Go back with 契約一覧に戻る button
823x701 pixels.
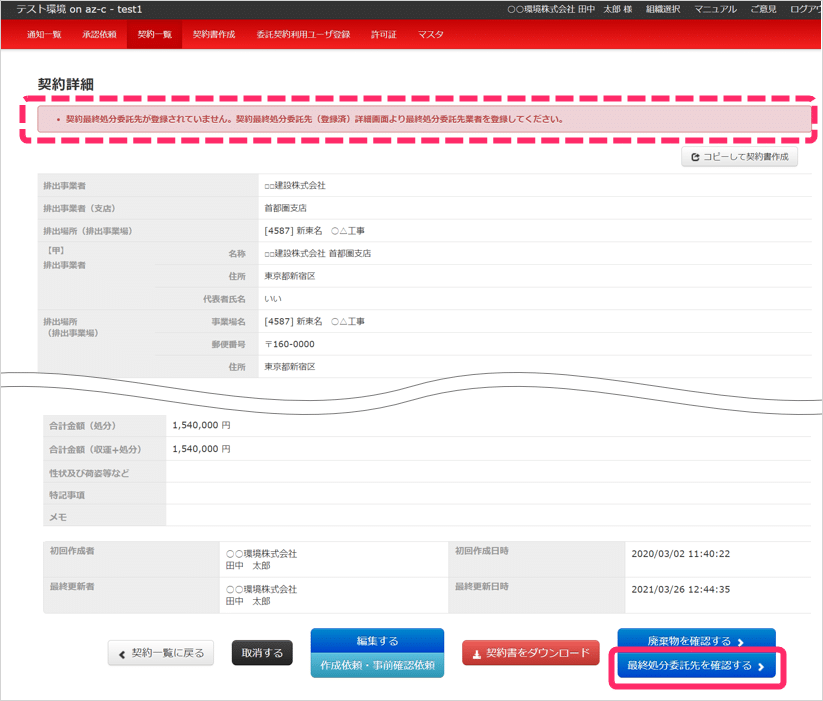click(x=161, y=653)
